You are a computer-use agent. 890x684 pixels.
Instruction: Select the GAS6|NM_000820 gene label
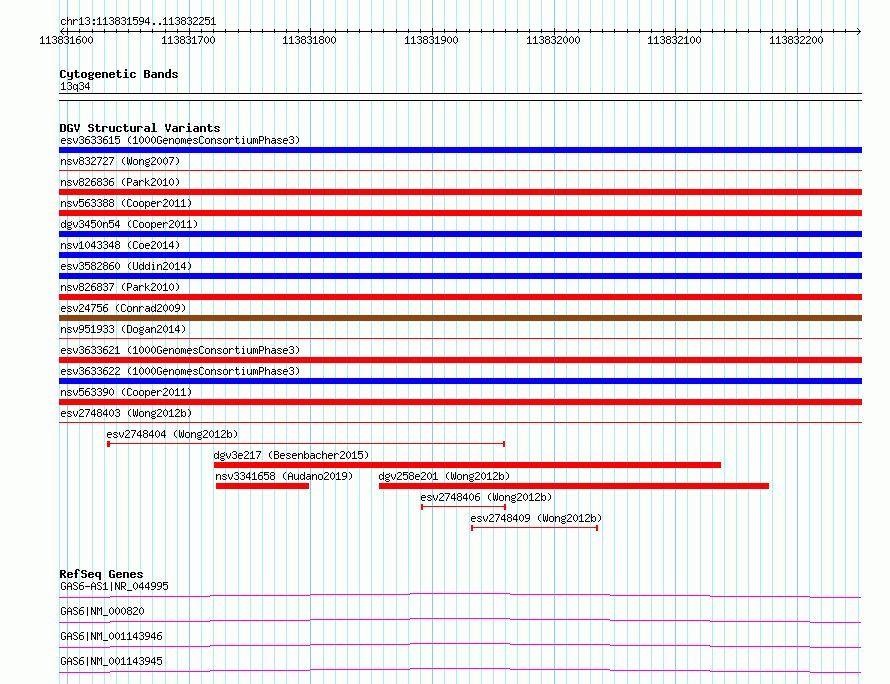click(x=102, y=611)
